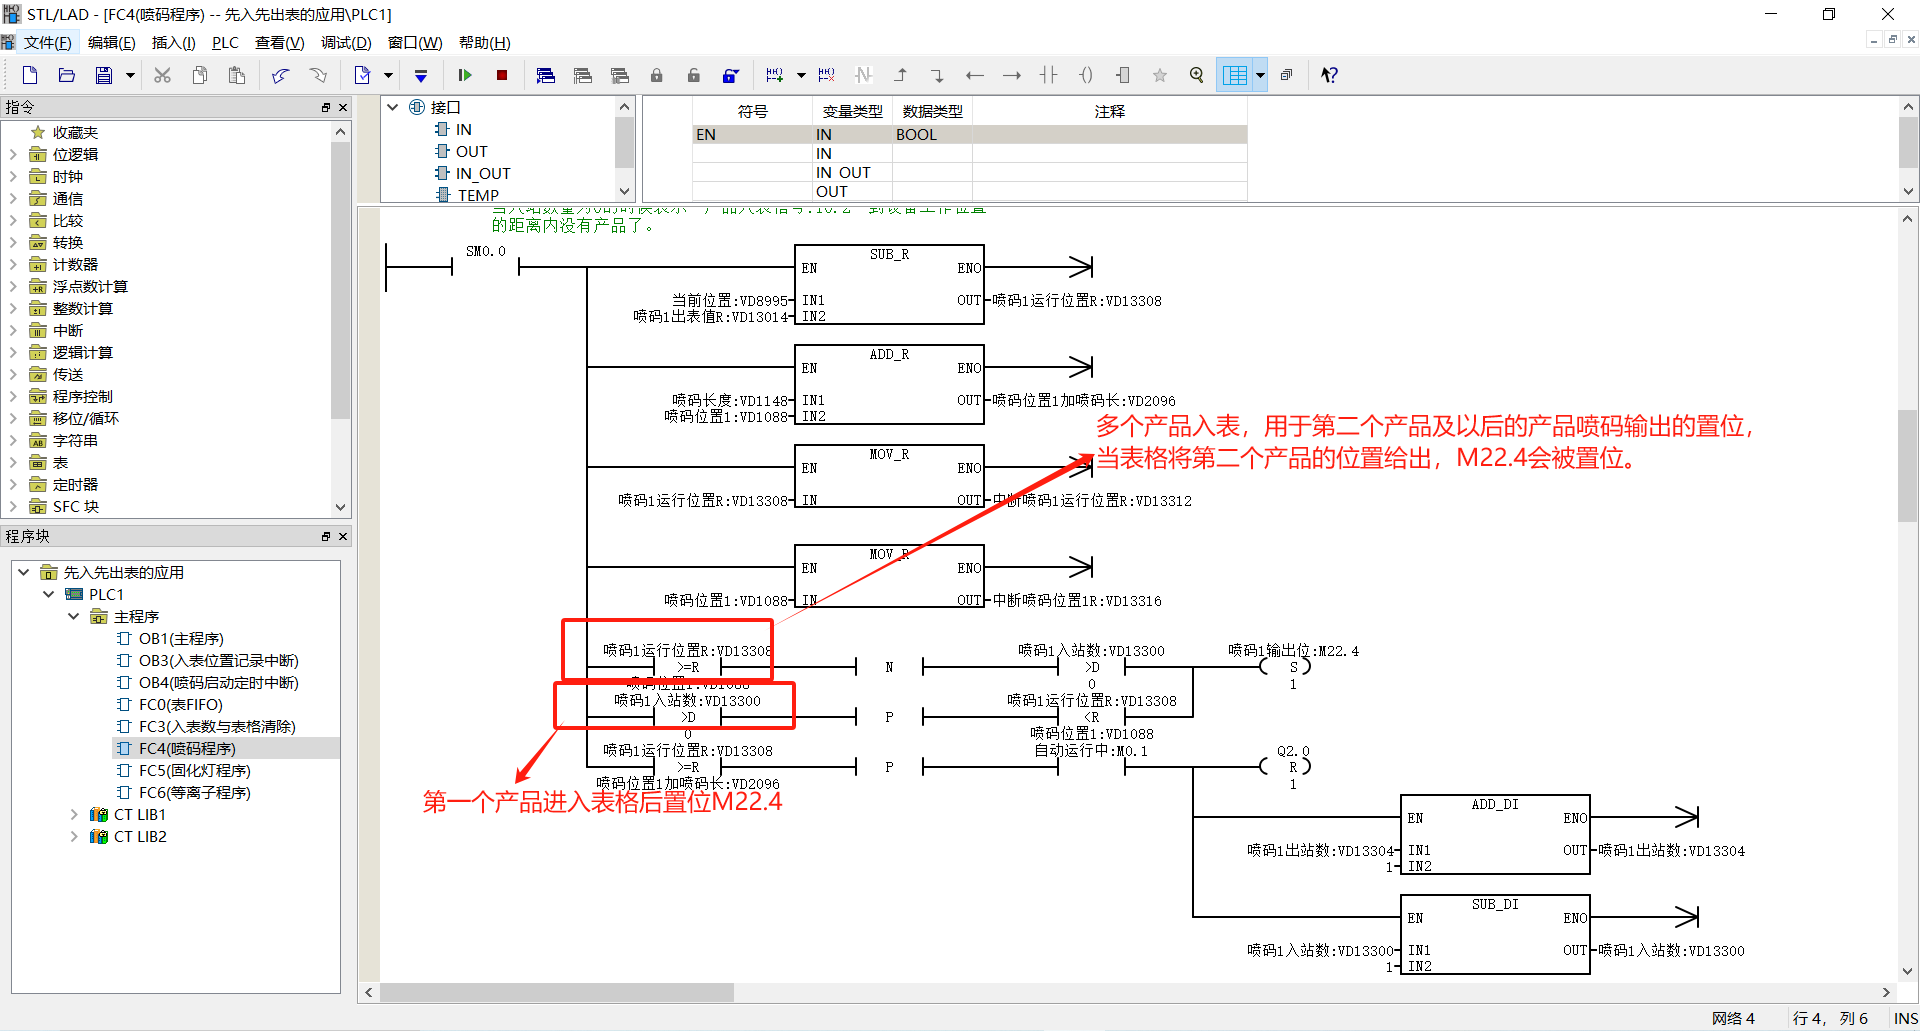Download the program to the PLC

(421, 75)
